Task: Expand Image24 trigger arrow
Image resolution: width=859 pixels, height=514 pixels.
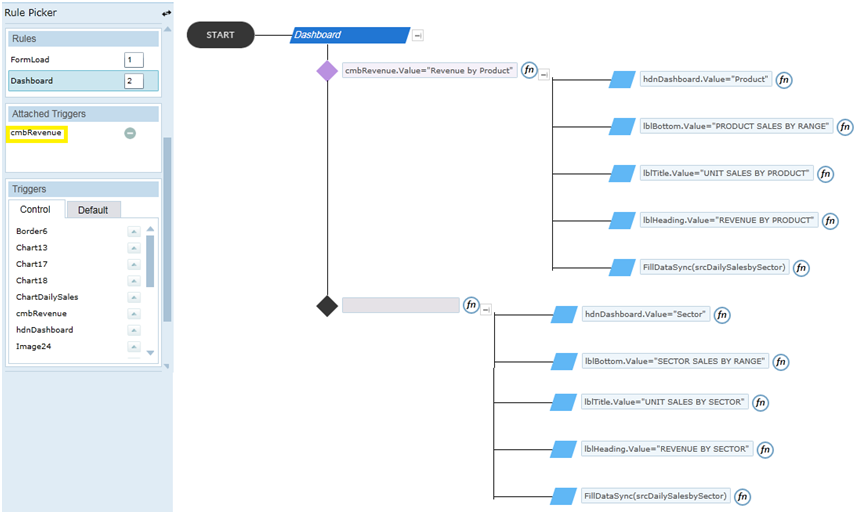Action: (x=134, y=347)
